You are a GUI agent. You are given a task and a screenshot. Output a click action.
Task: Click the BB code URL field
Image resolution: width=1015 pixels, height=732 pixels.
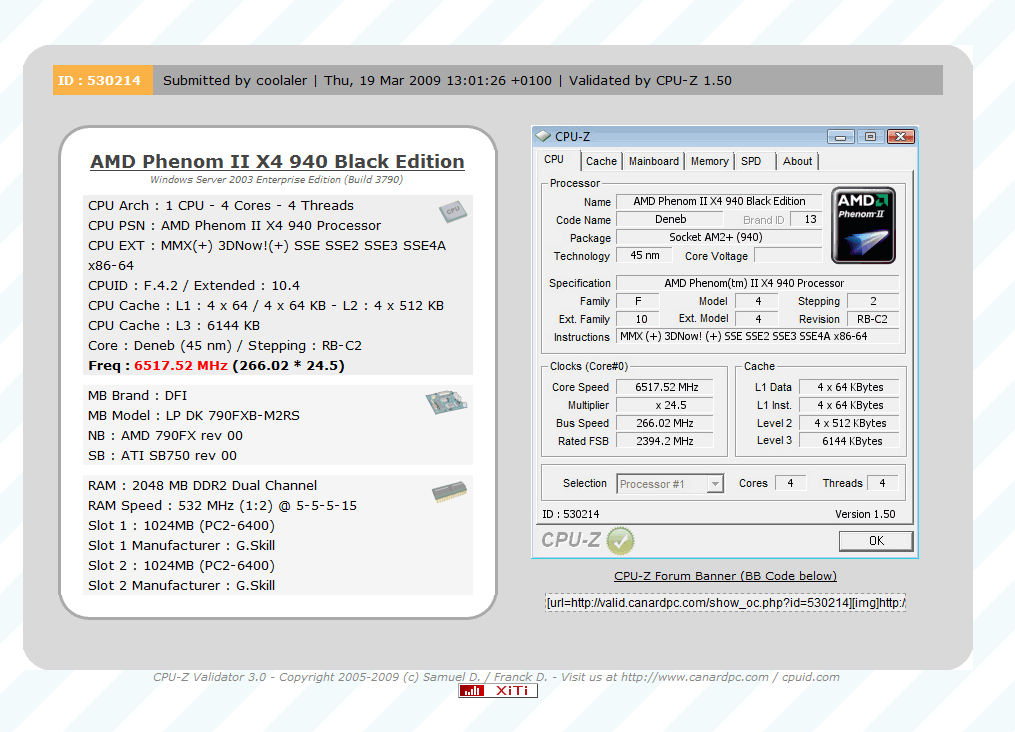pos(725,603)
